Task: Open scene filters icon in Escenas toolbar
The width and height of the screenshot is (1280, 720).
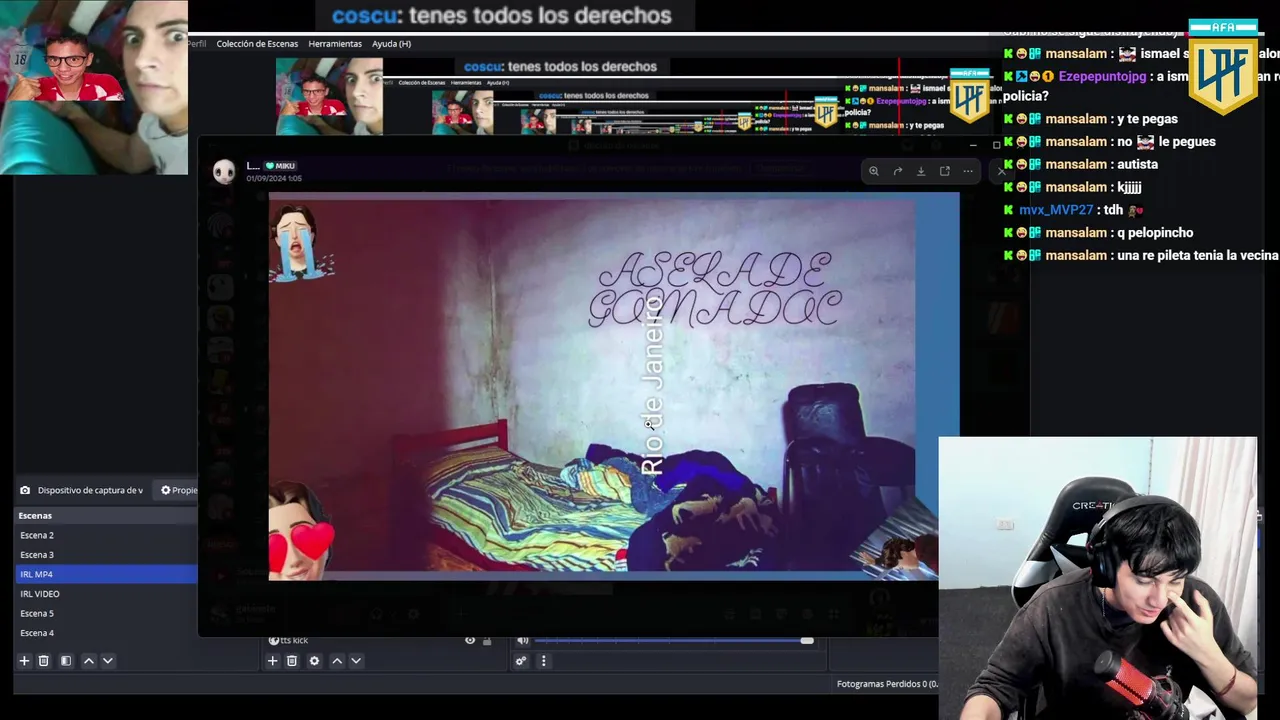Action: (x=66, y=661)
